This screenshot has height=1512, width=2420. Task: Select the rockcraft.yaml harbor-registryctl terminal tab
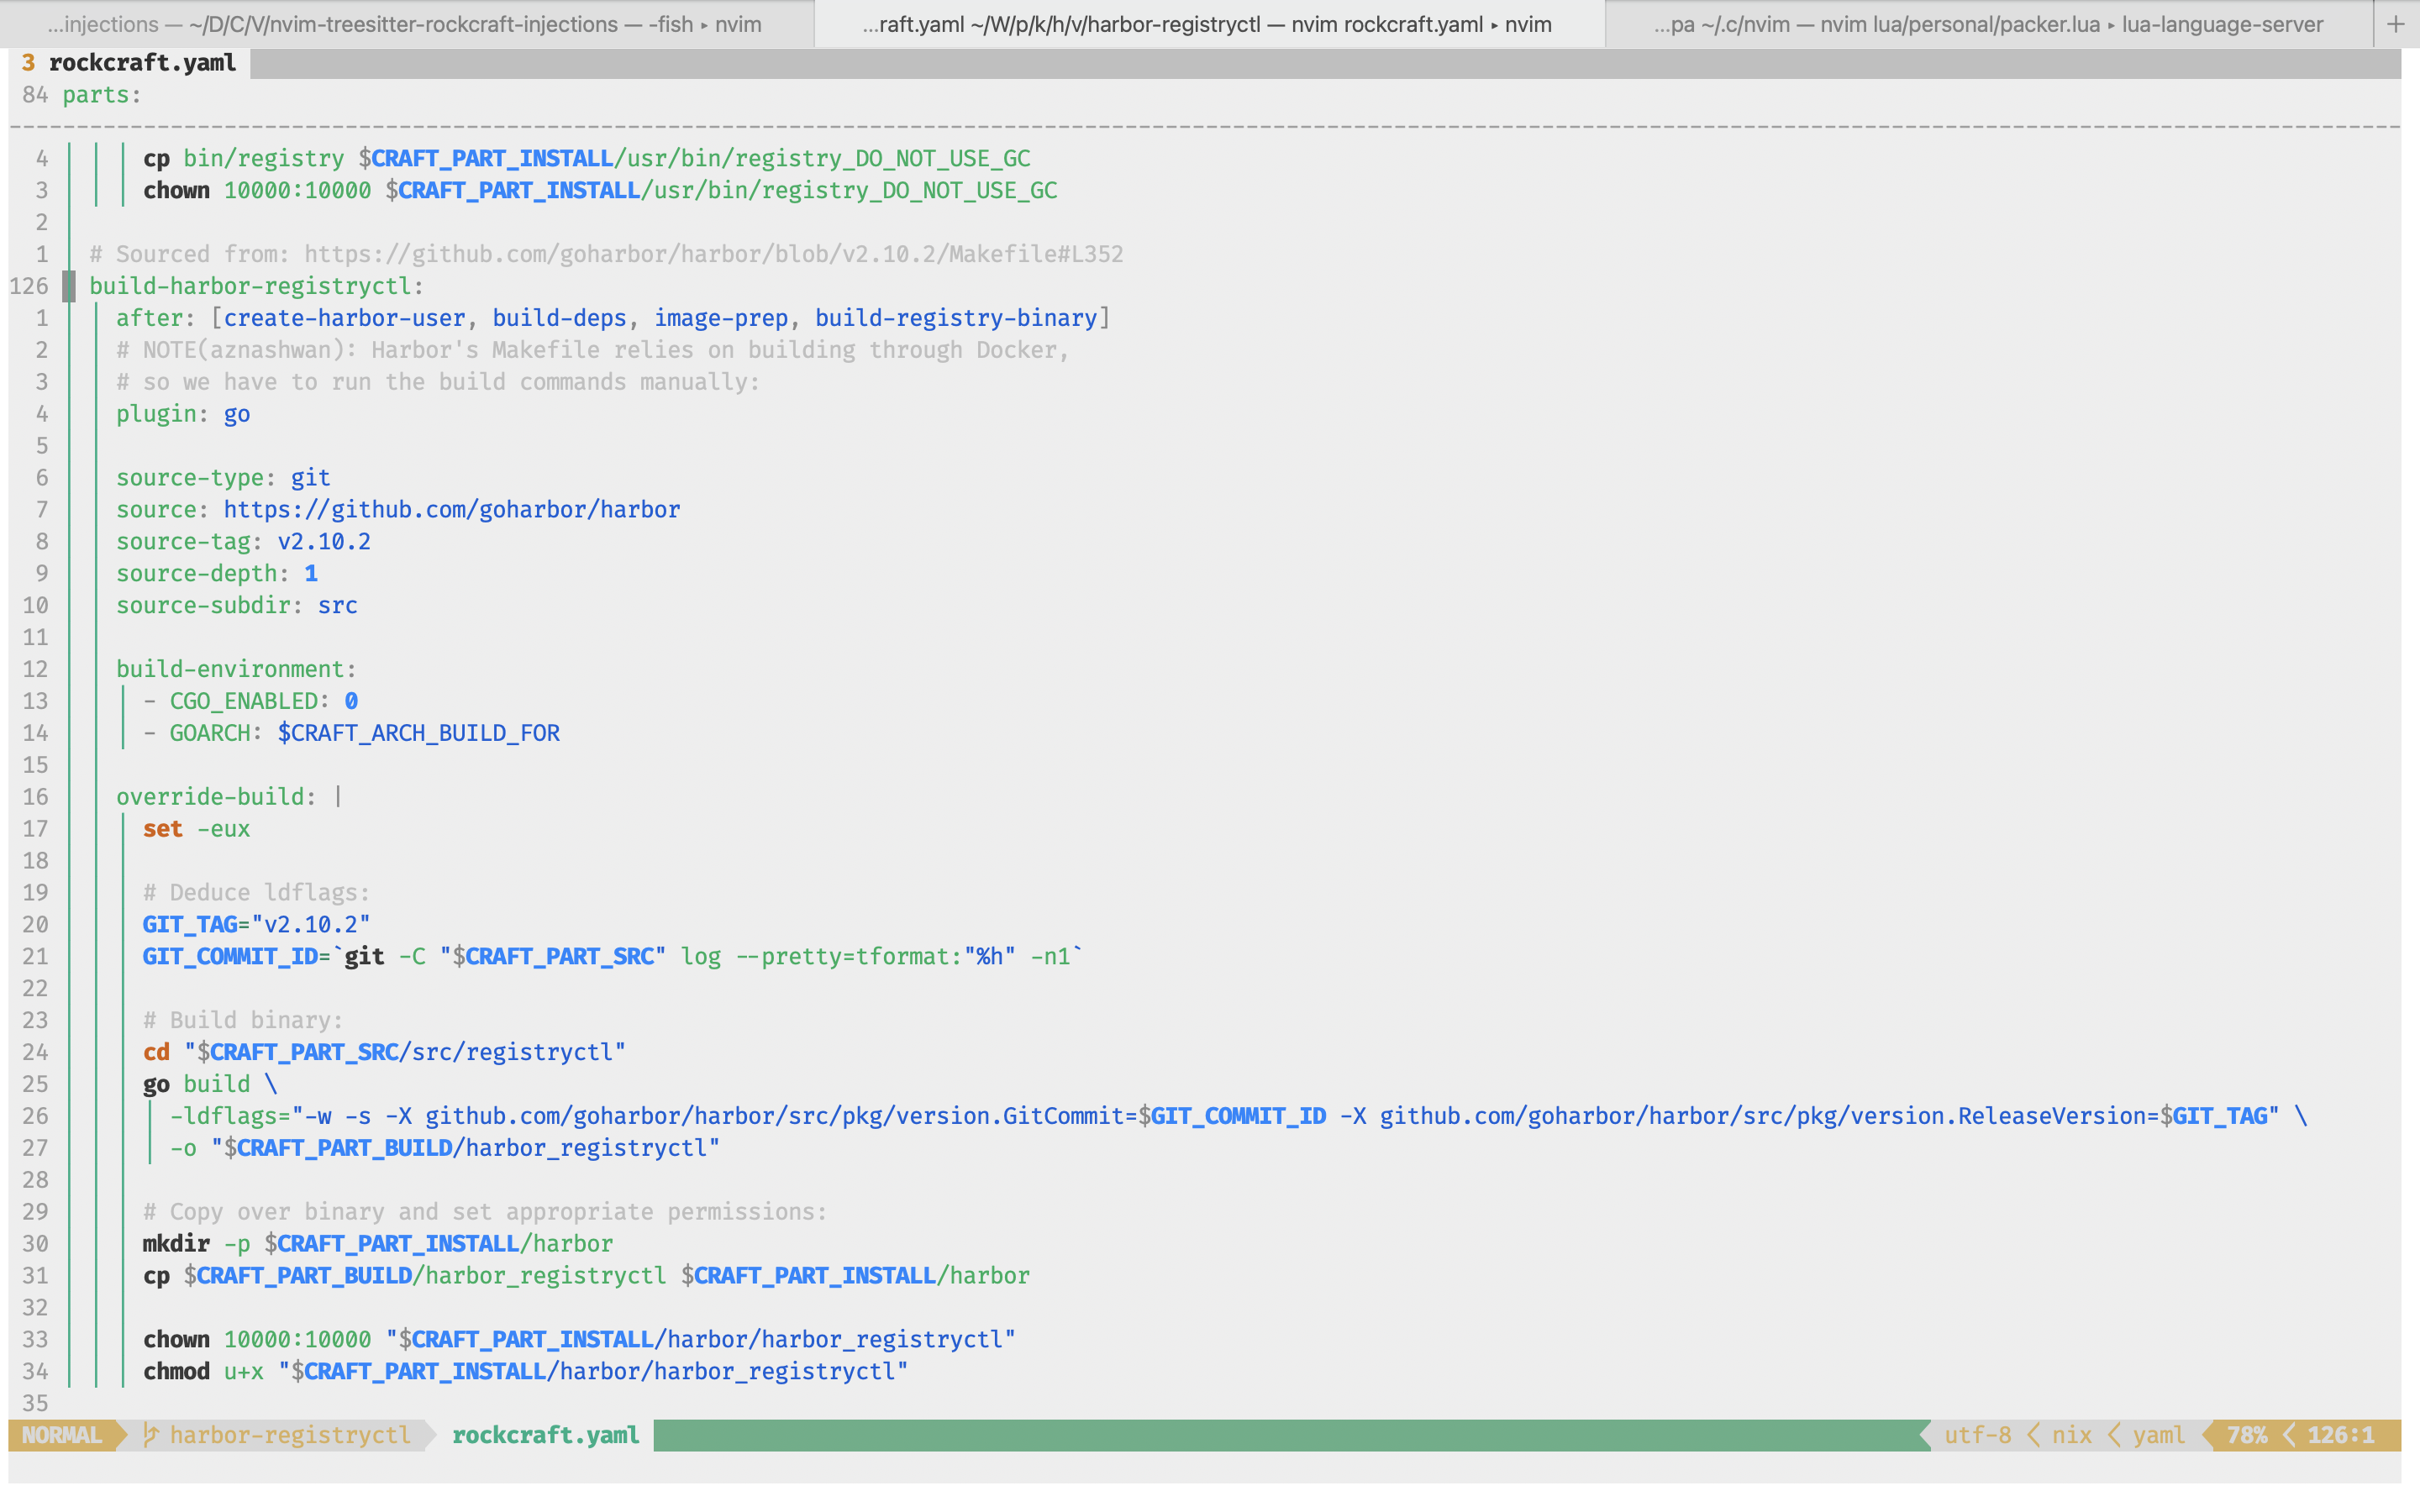point(1207,24)
